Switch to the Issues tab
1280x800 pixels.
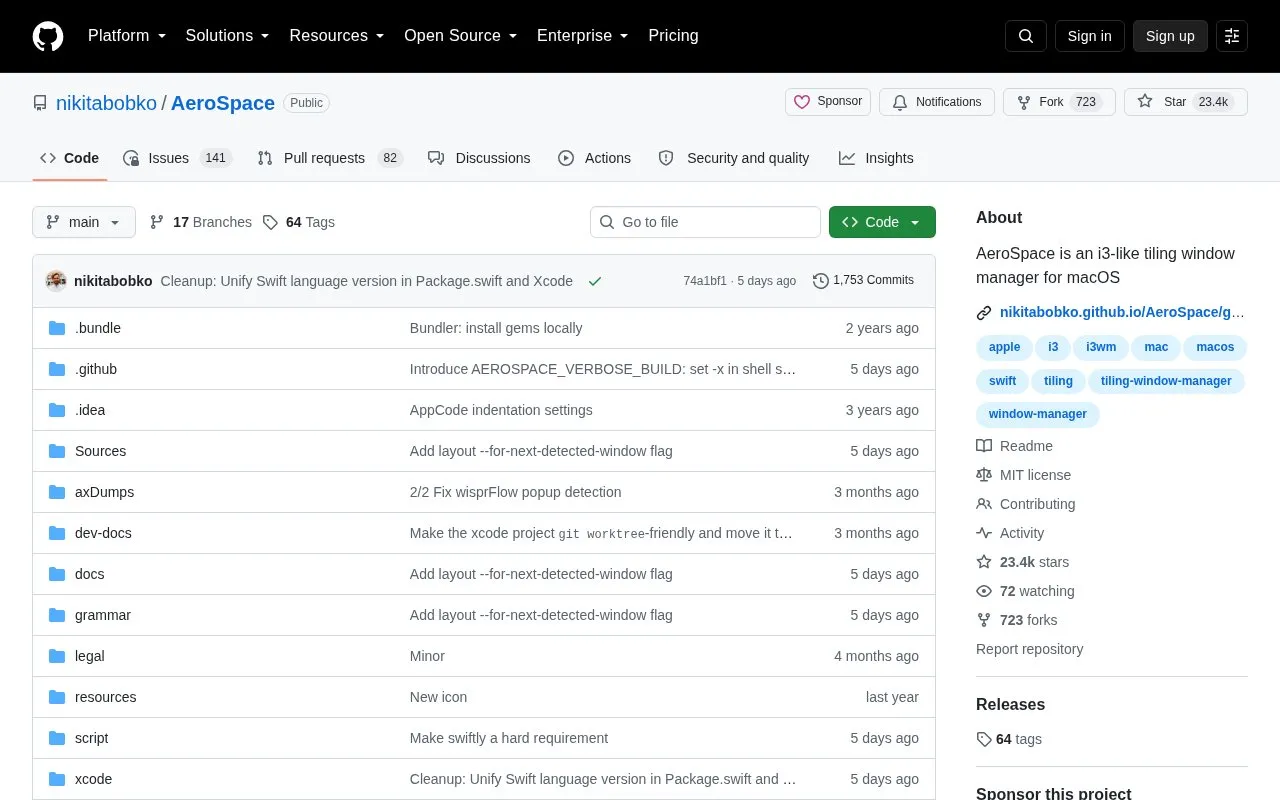click(x=177, y=158)
